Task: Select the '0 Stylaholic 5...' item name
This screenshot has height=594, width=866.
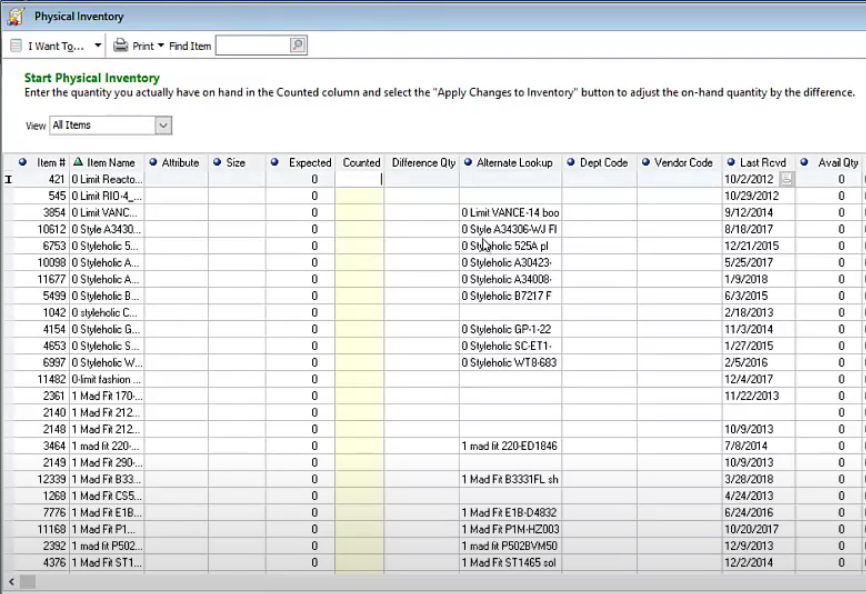Action: pyautogui.click(x=104, y=246)
